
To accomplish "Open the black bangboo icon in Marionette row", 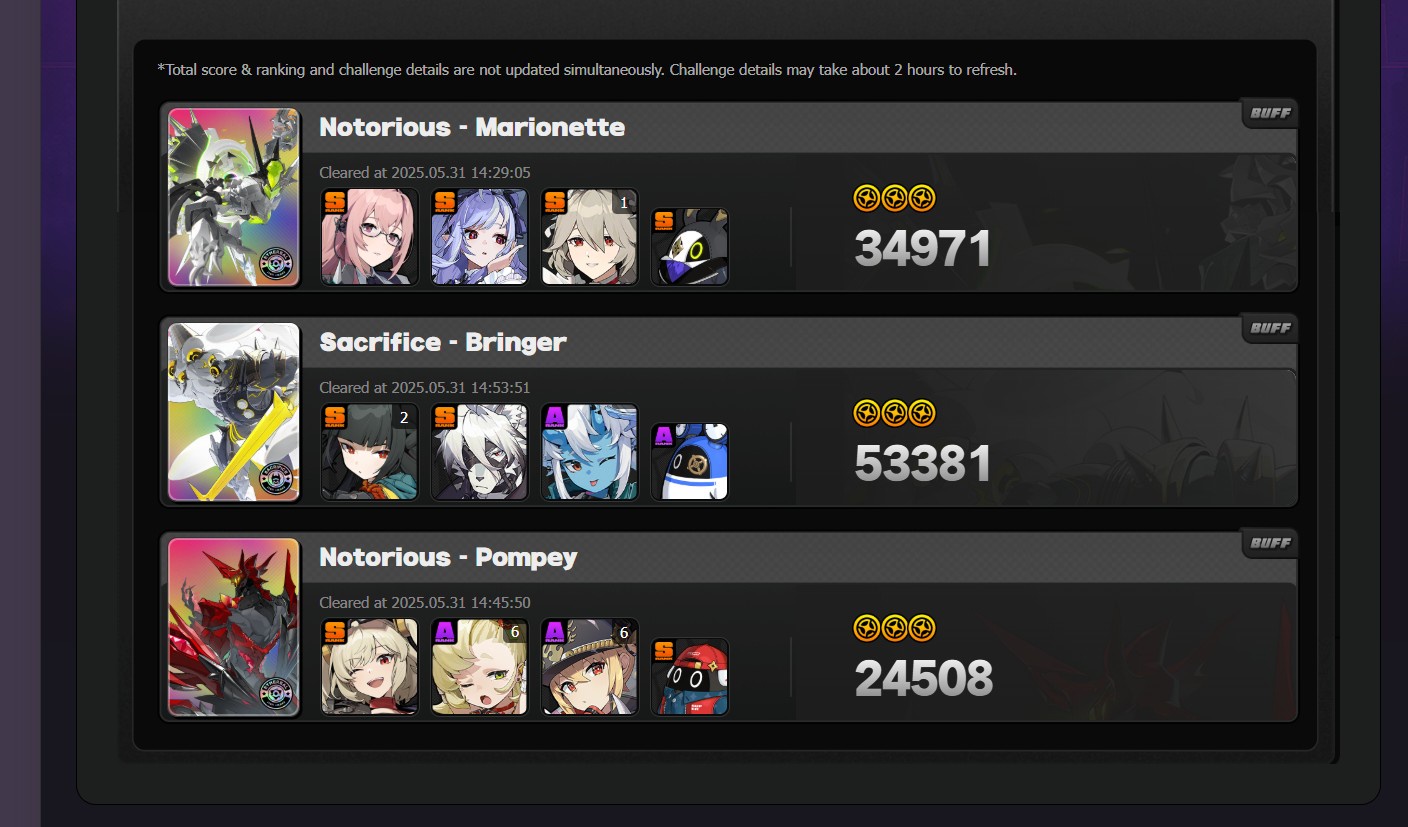I will [689, 247].
